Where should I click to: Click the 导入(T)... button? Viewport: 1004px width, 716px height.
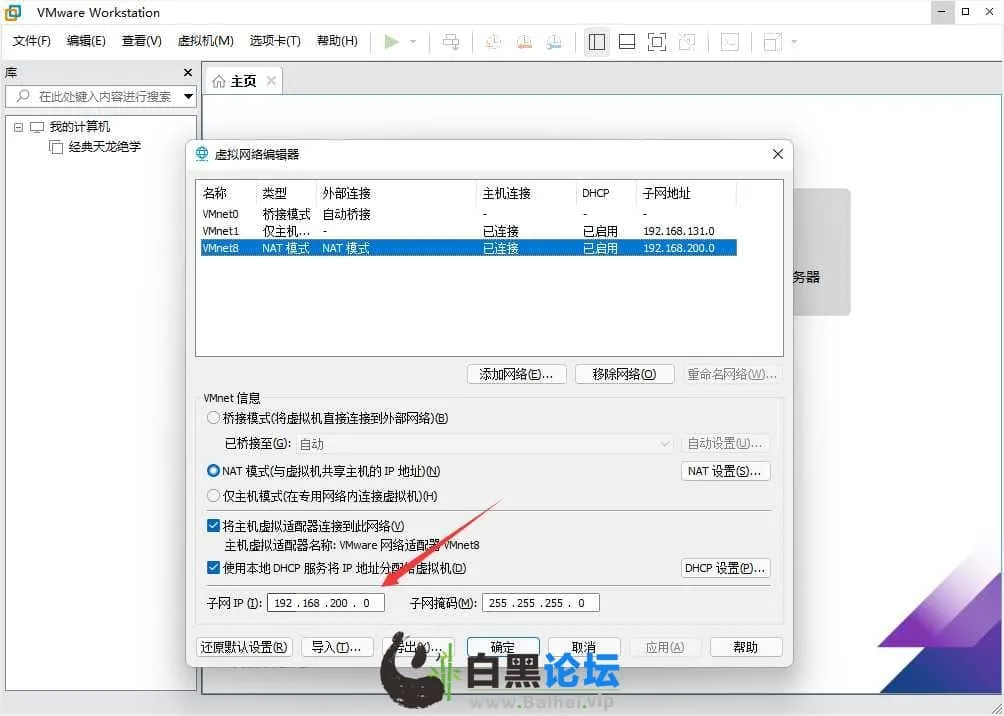tap(337, 647)
